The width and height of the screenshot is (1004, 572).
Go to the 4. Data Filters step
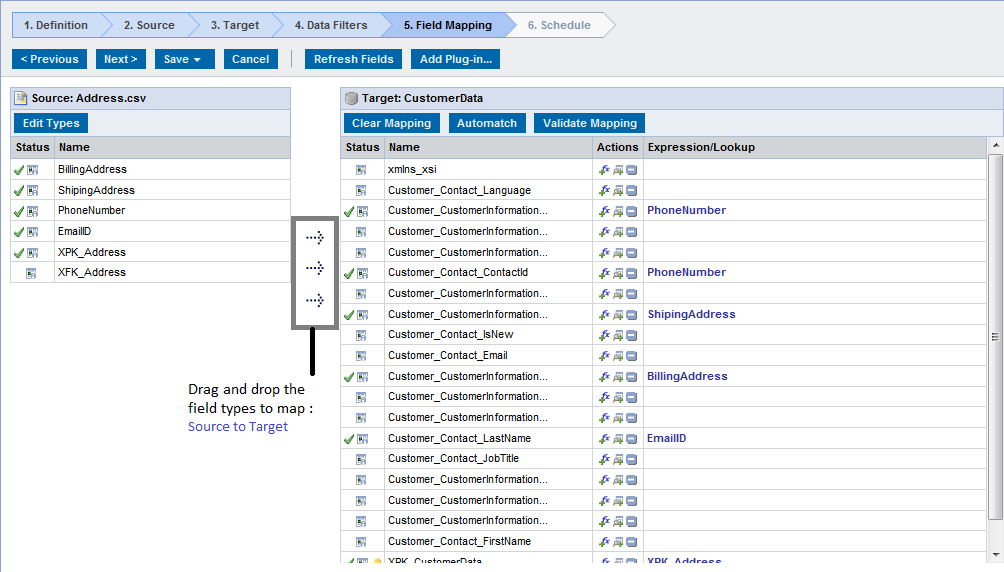pos(331,25)
